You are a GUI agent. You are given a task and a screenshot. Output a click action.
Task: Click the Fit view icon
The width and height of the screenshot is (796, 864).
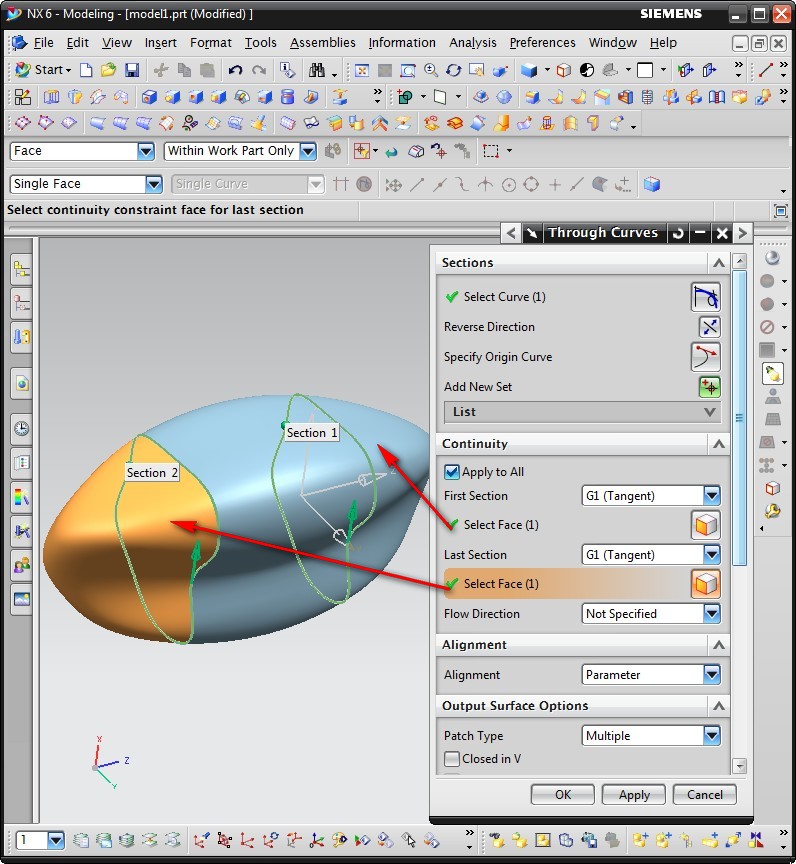[362, 70]
